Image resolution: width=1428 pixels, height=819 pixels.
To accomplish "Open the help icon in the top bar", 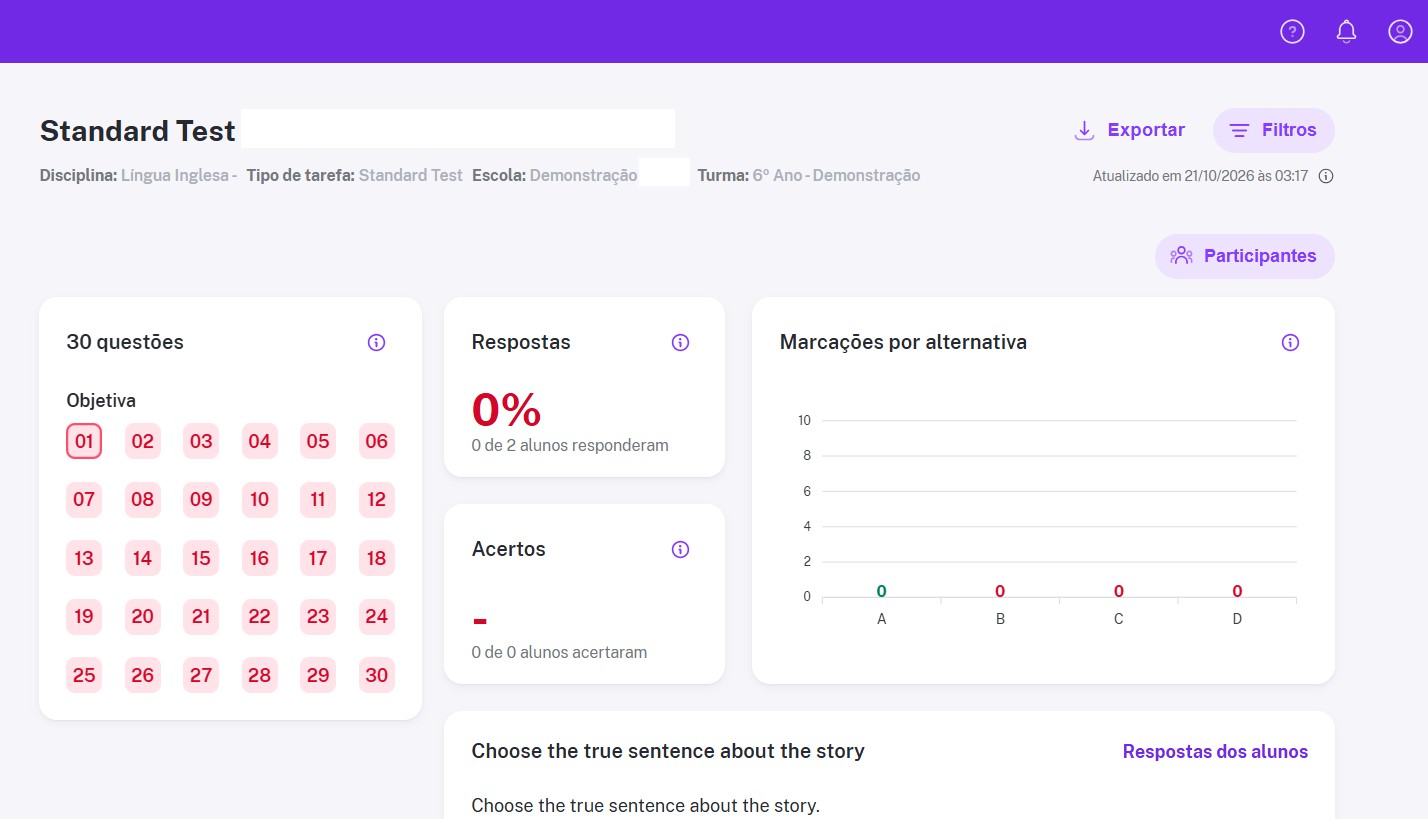I will (x=1292, y=32).
